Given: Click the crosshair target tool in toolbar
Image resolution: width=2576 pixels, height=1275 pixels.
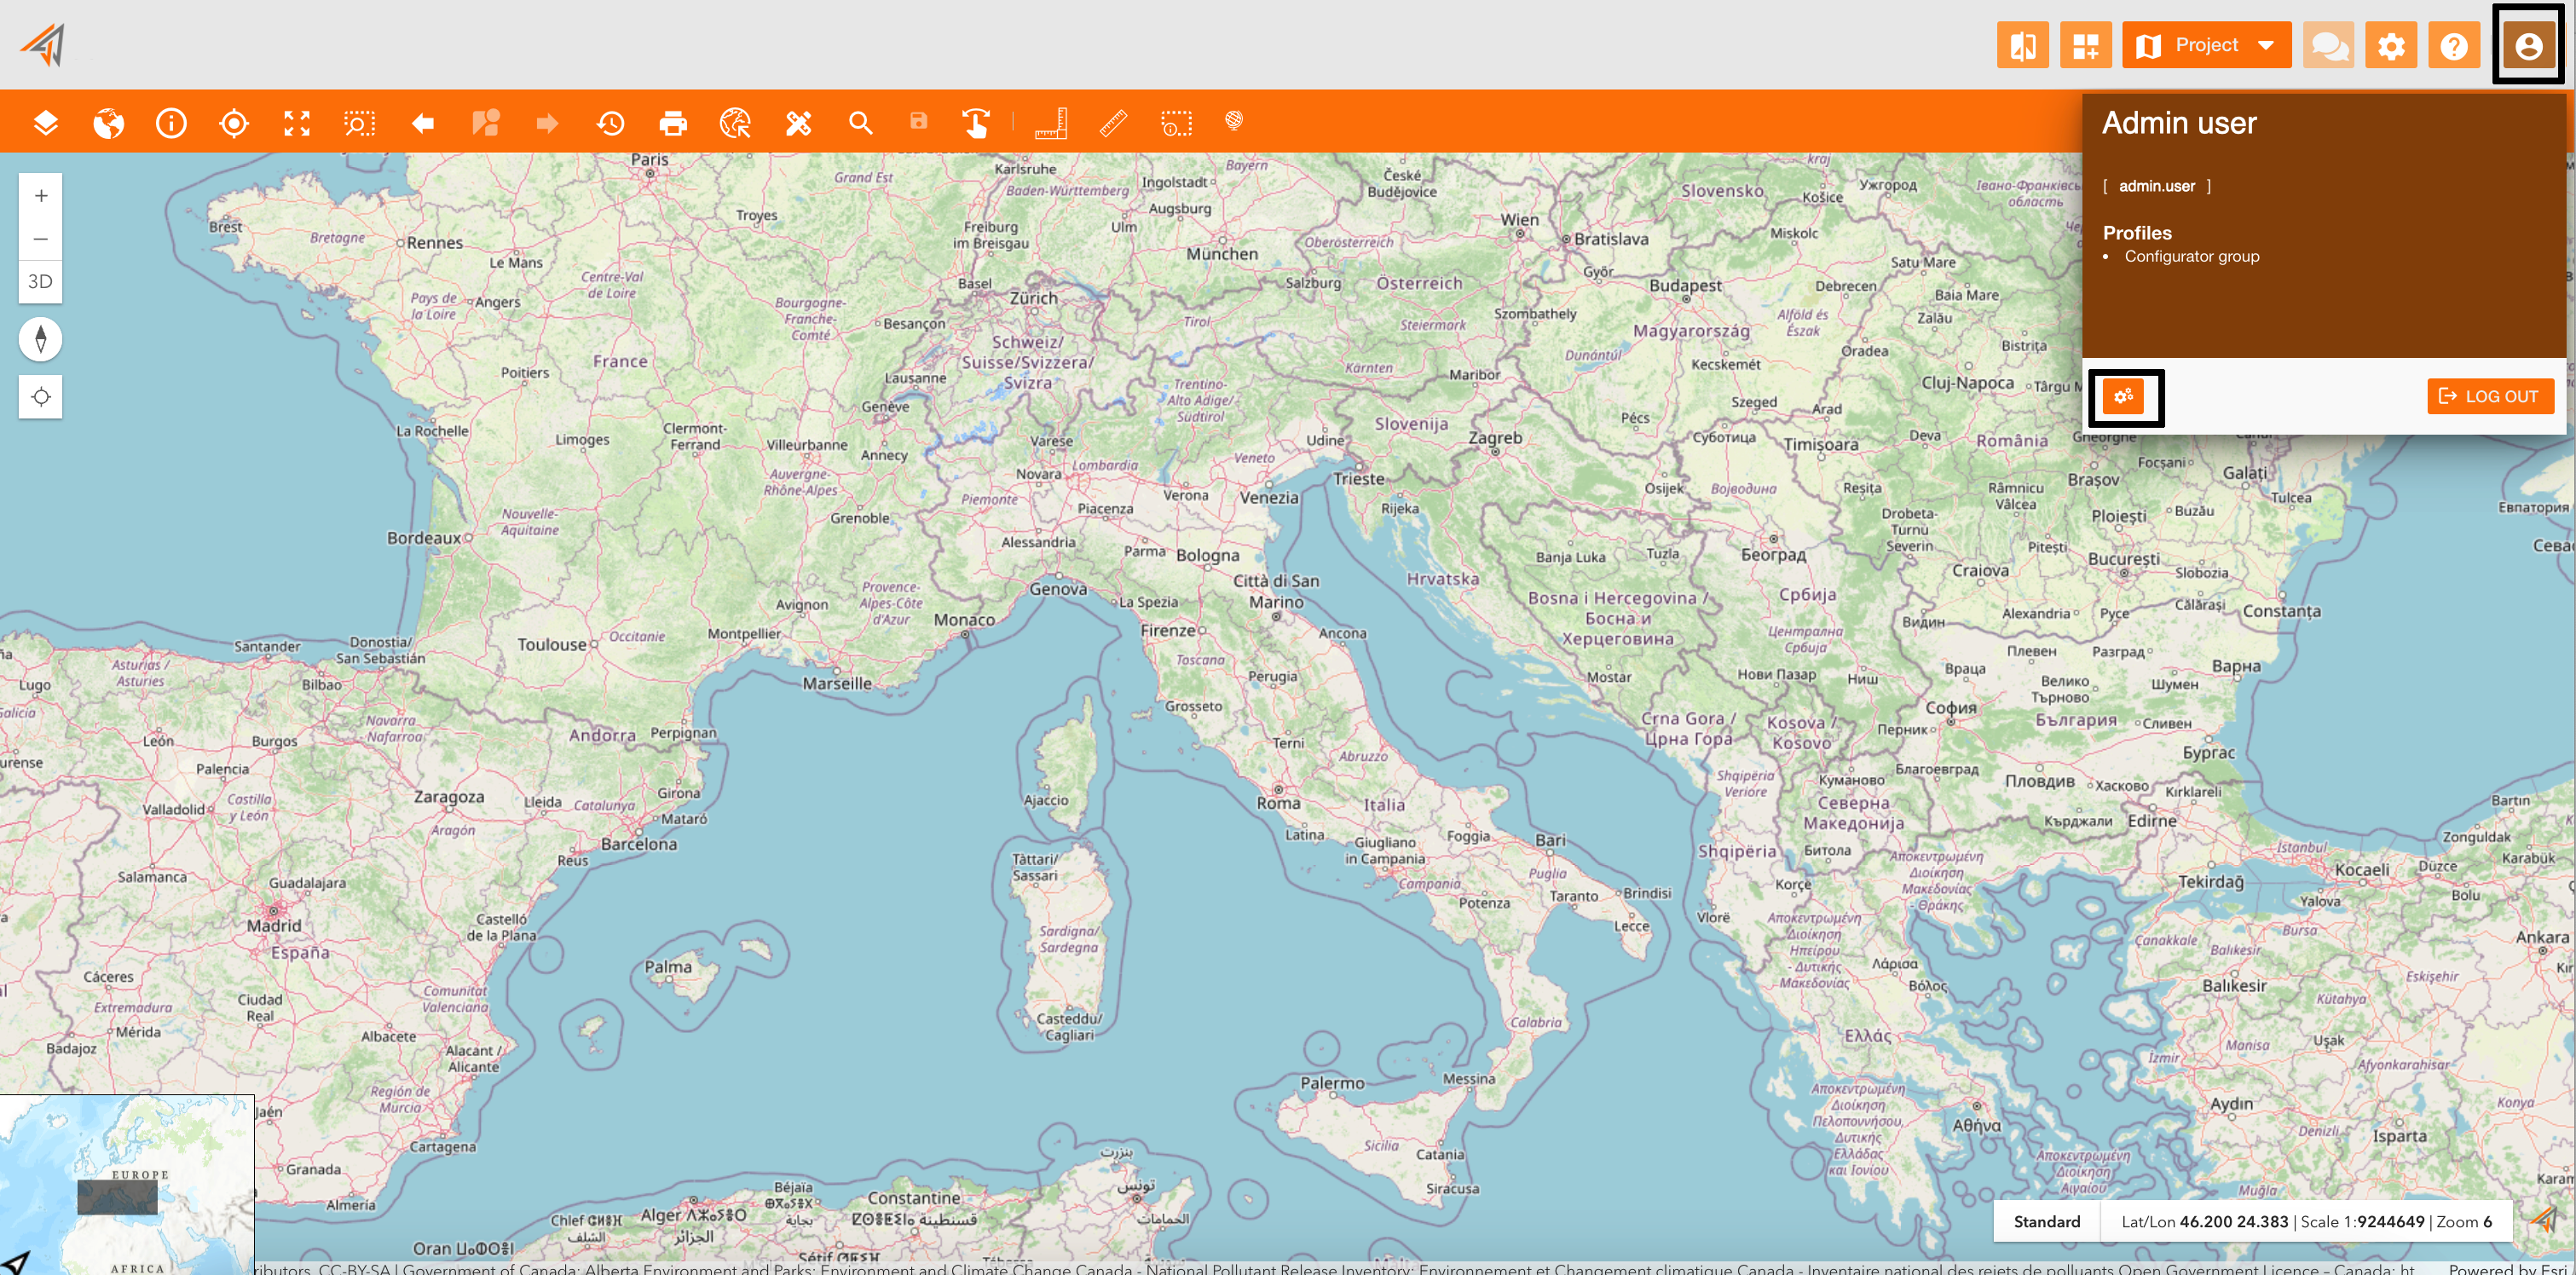Looking at the screenshot, I should [x=234, y=123].
